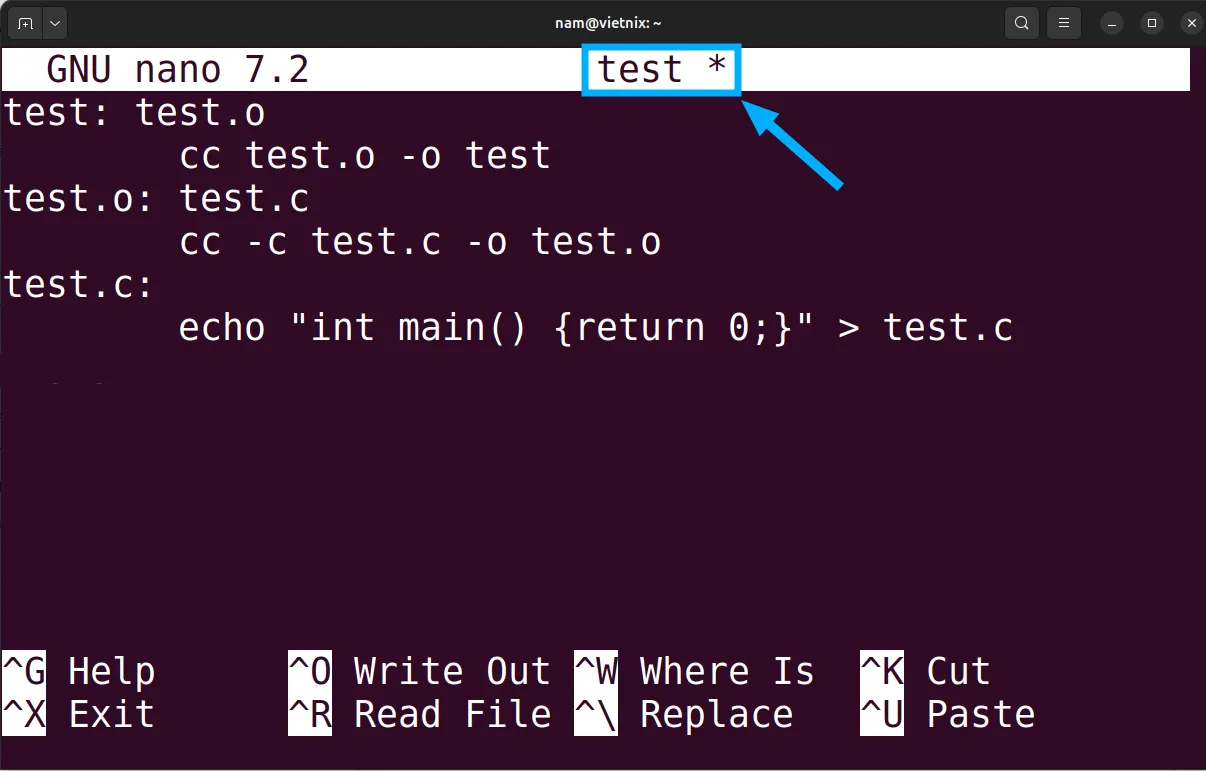
Task: Click the terminal search magnifier icon
Action: pos(1021,23)
